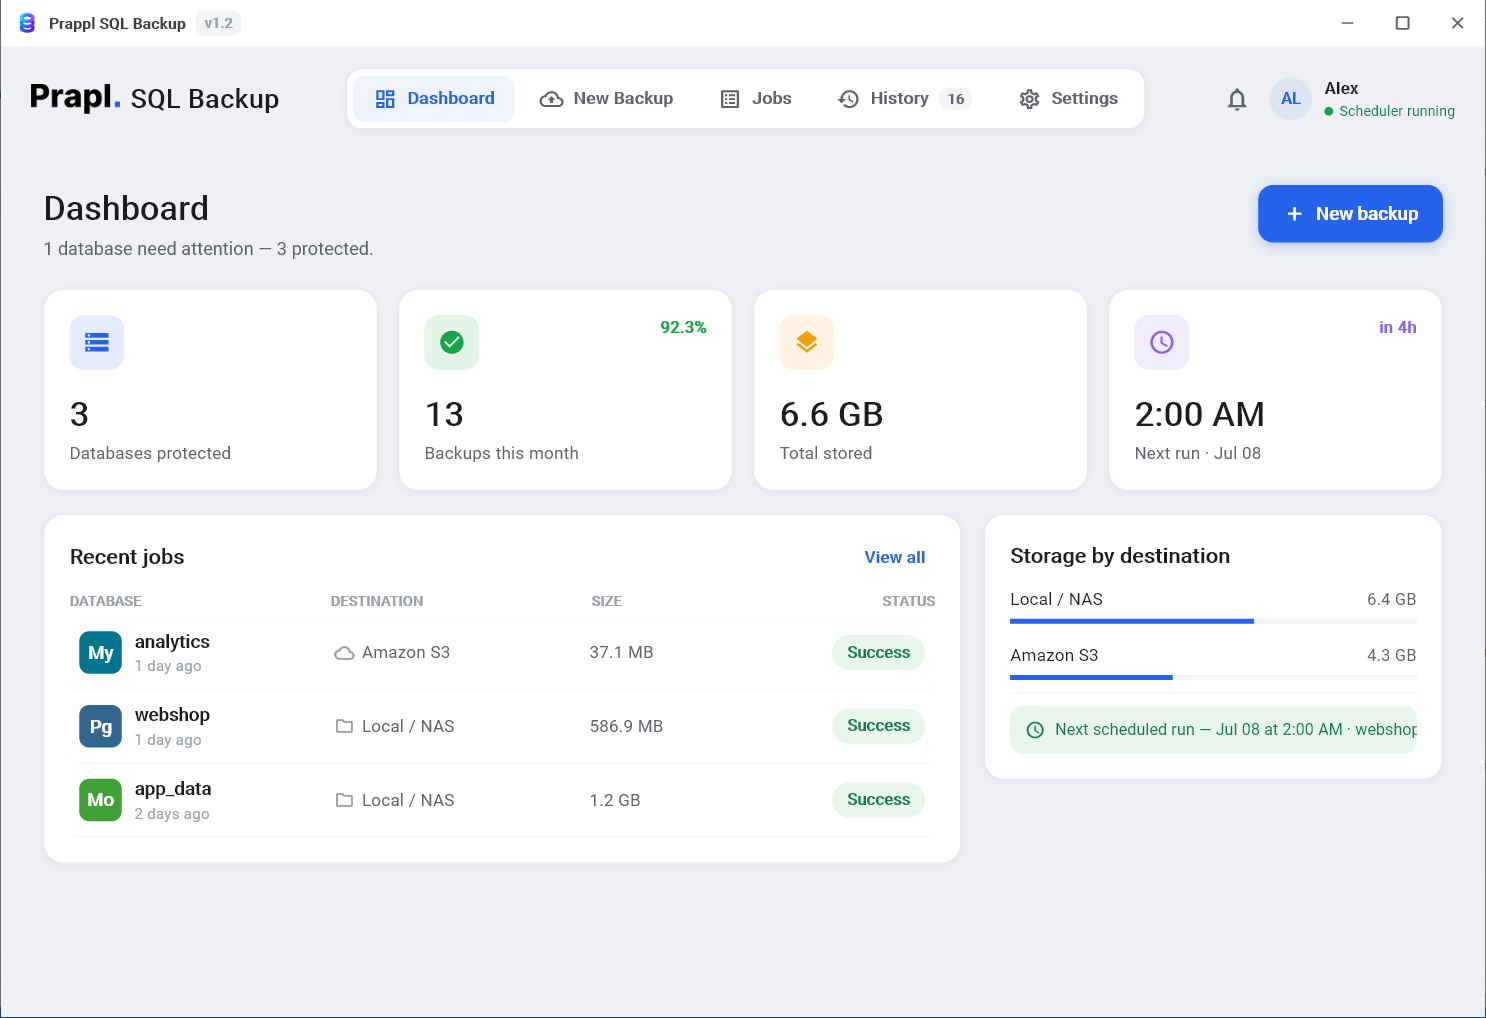The image size is (1486, 1018).
Task: Select the app_data database name
Action: [x=173, y=789]
